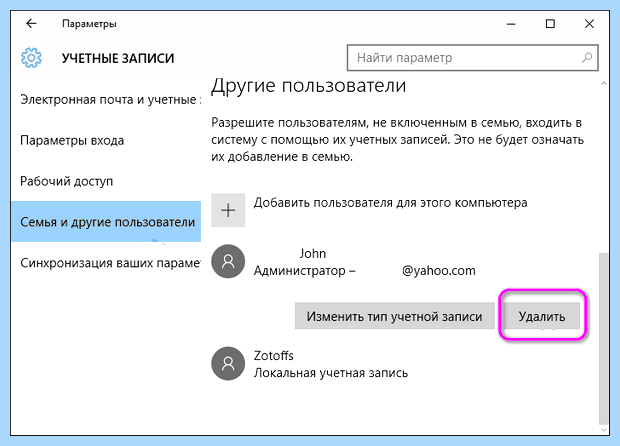Go back using the back arrow
Viewport: 620px width, 446px height.
[31, 24]
